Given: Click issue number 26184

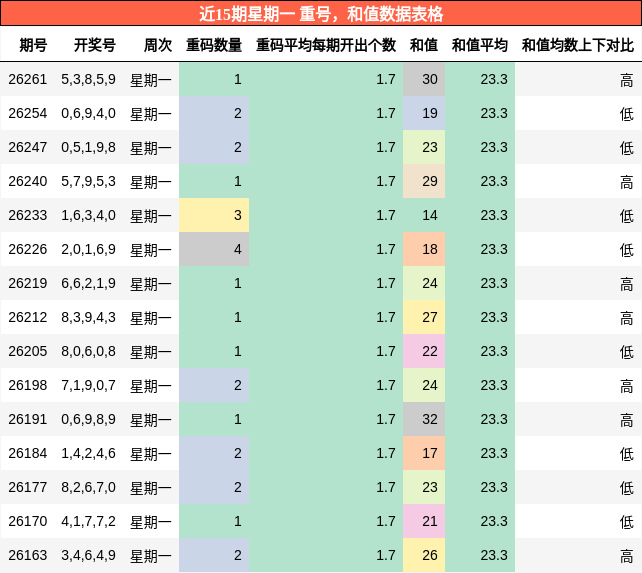Looking at the screenshot, I should [x=28, y=453].
